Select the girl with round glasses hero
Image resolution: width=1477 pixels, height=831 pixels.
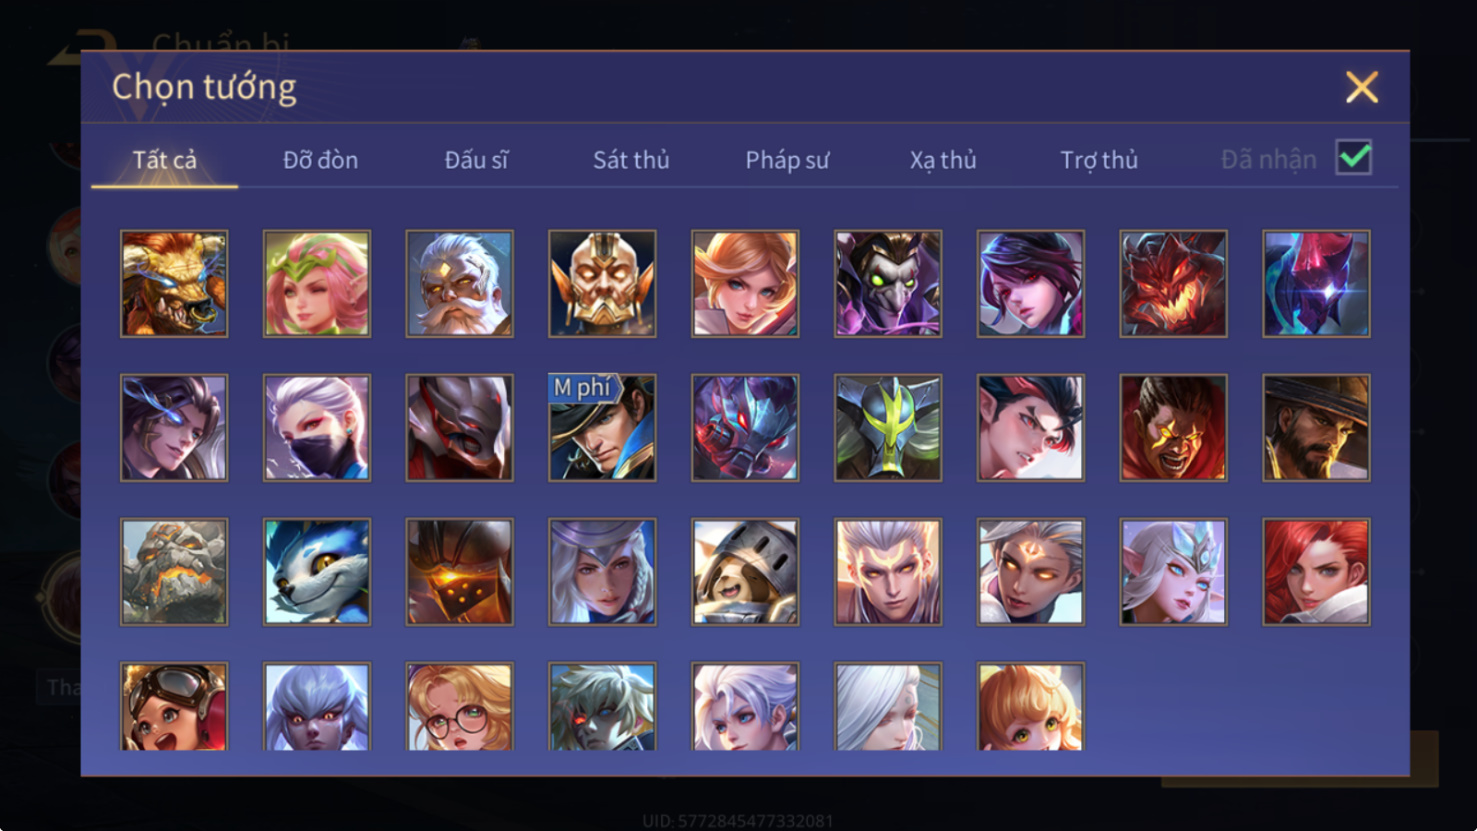[460, 706]
